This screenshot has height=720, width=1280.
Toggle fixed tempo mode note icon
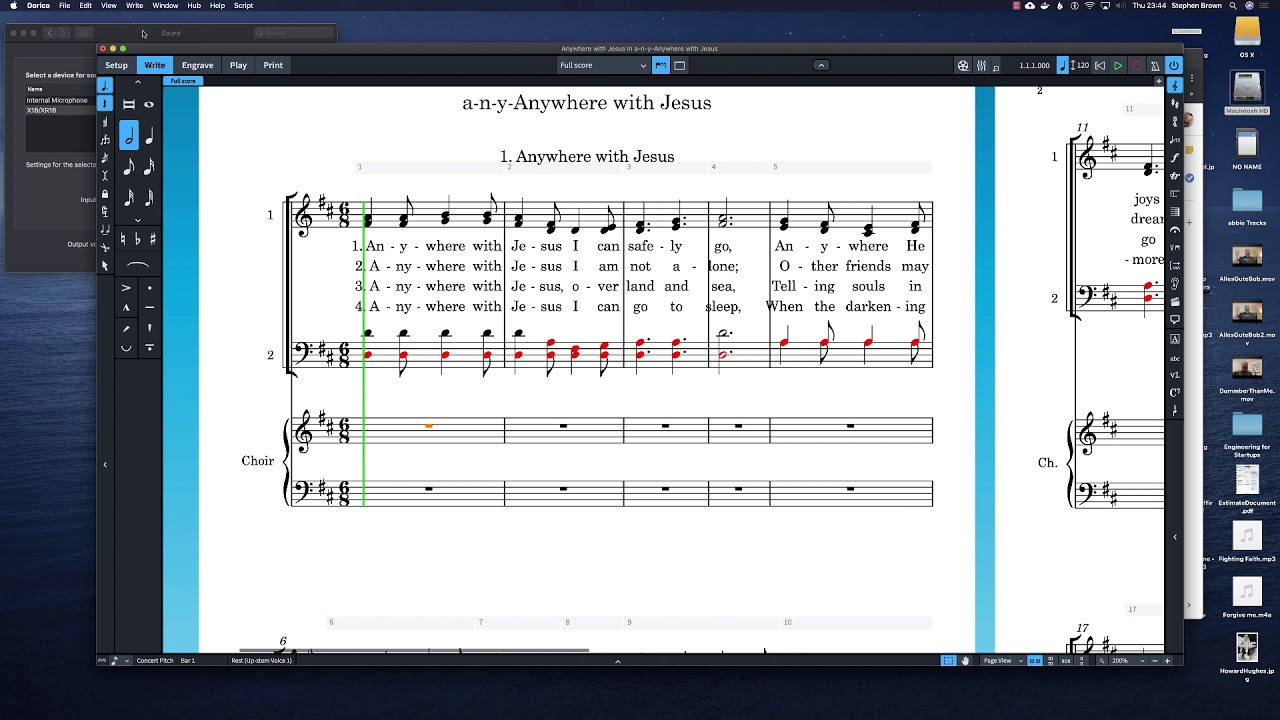1063,65
